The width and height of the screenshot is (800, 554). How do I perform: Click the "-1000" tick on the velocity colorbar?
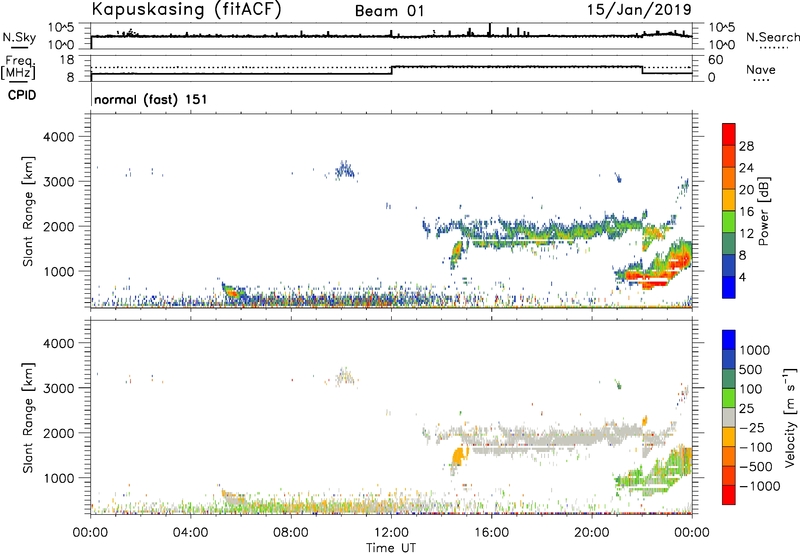(x=760, y=486)
